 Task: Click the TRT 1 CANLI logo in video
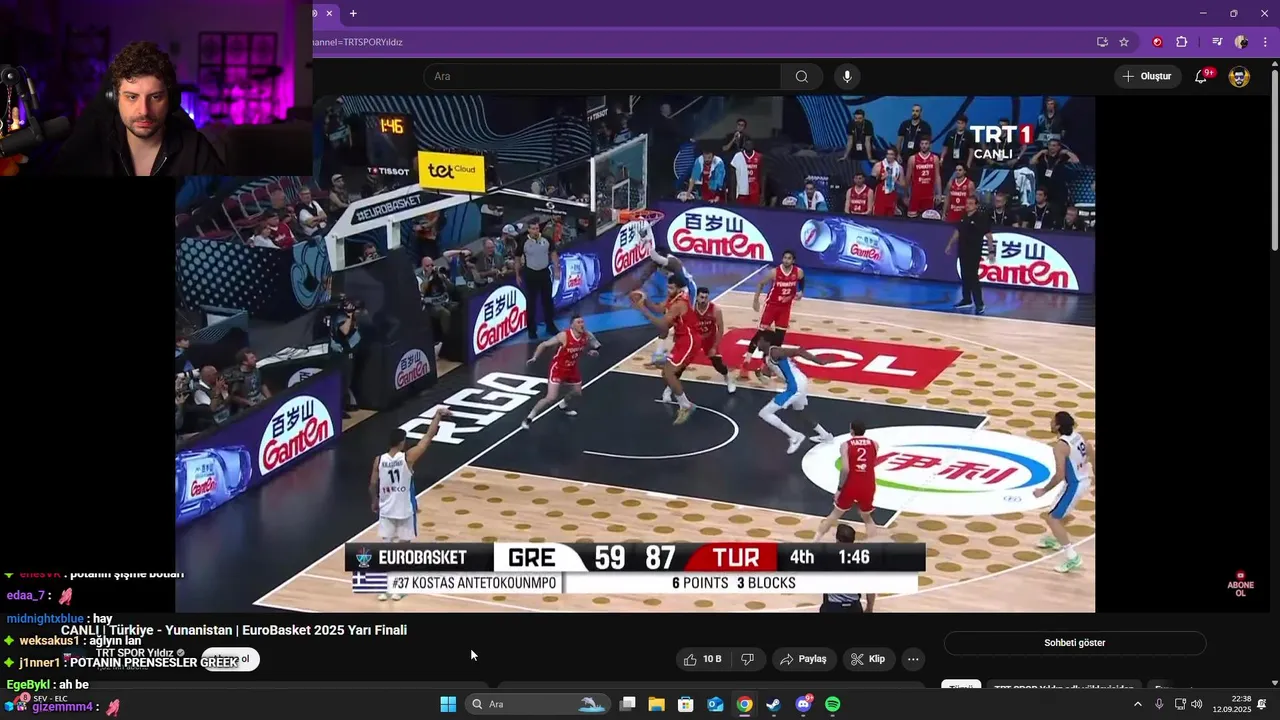point(1000,140)
